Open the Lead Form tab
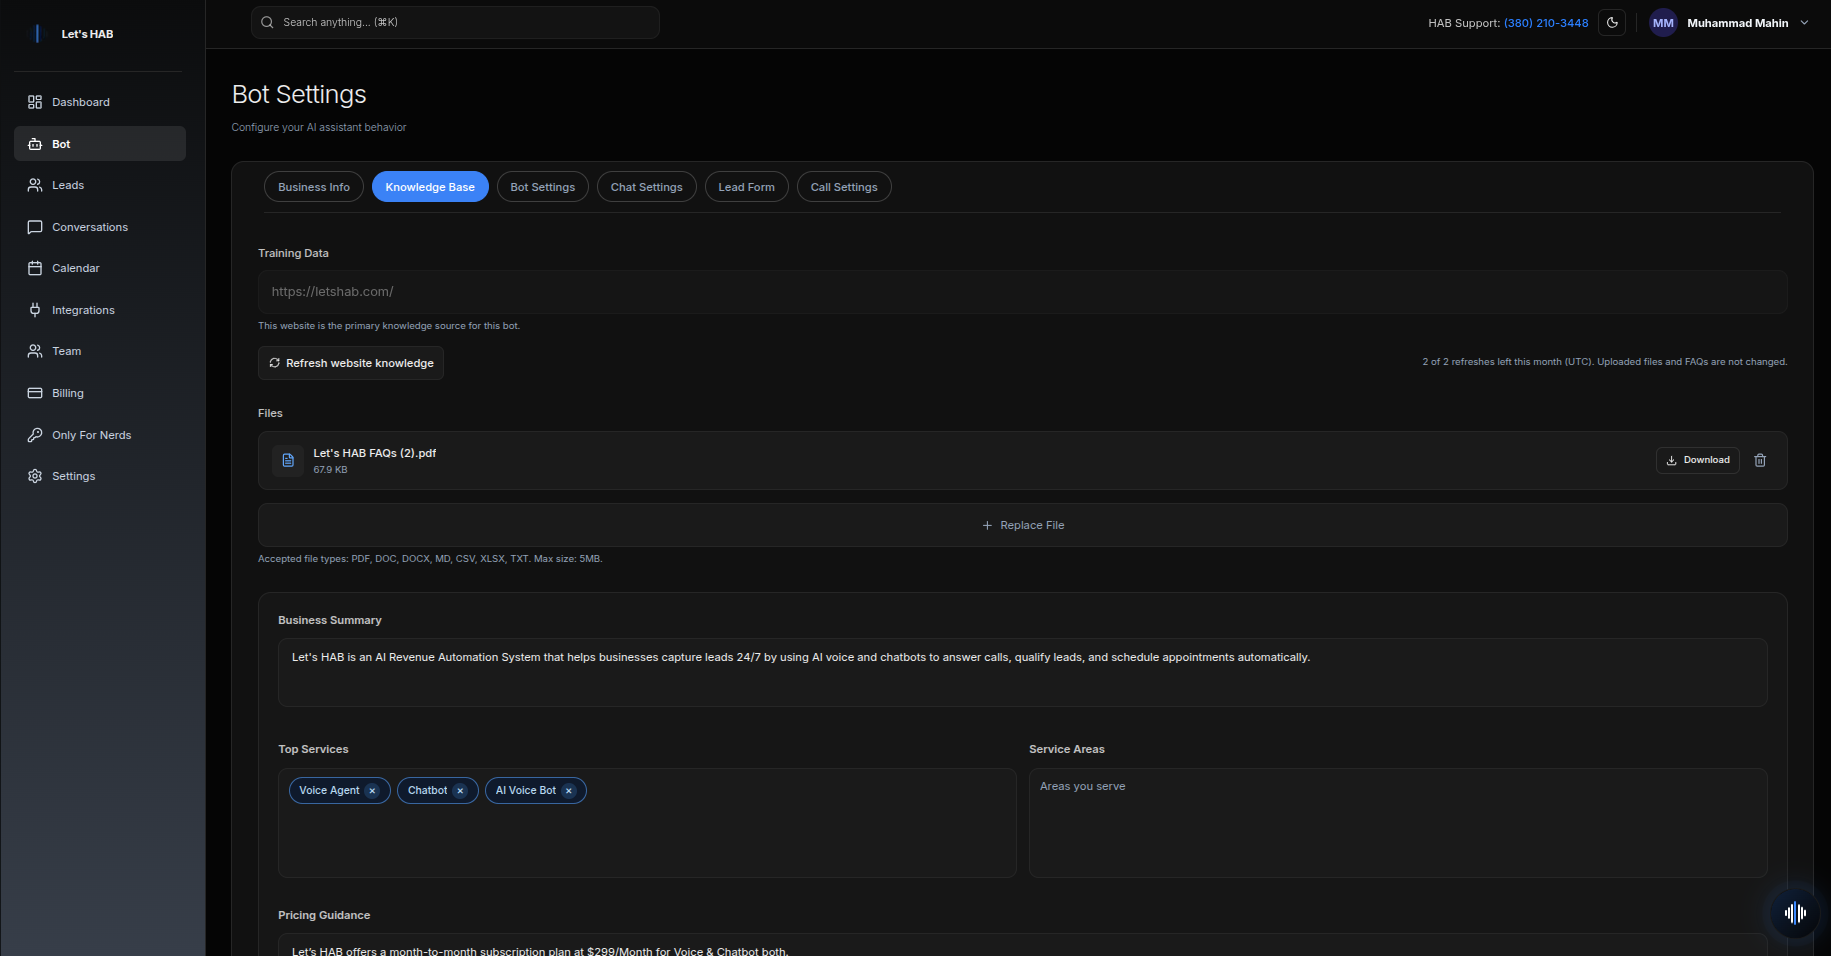 click(x=747, y=187)
